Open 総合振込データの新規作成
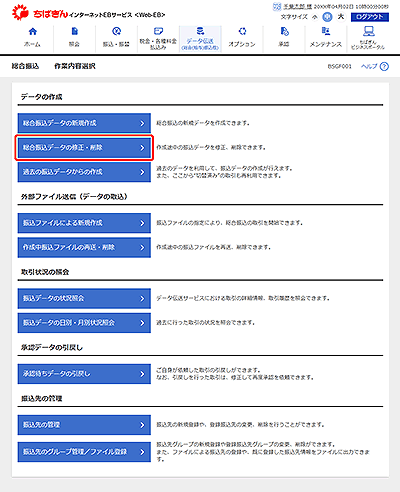400x492 pixels. tap(84, 123)
